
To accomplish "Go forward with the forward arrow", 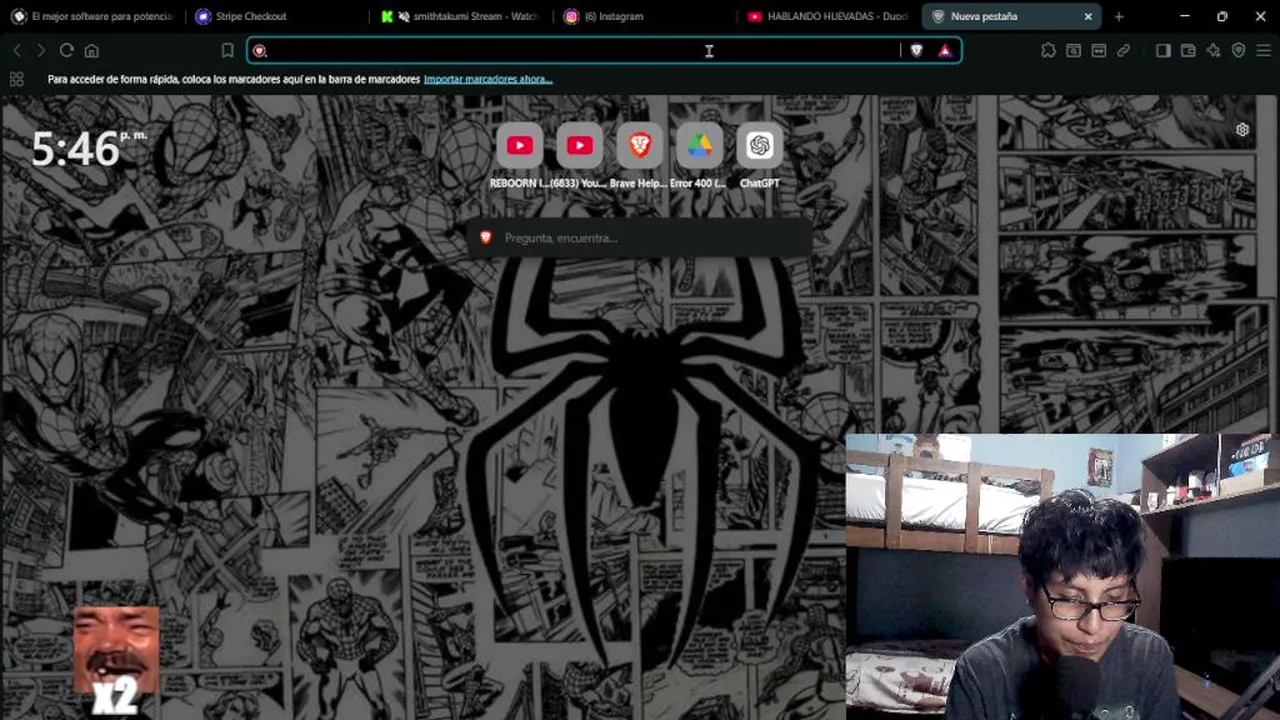I will [41, 51].
